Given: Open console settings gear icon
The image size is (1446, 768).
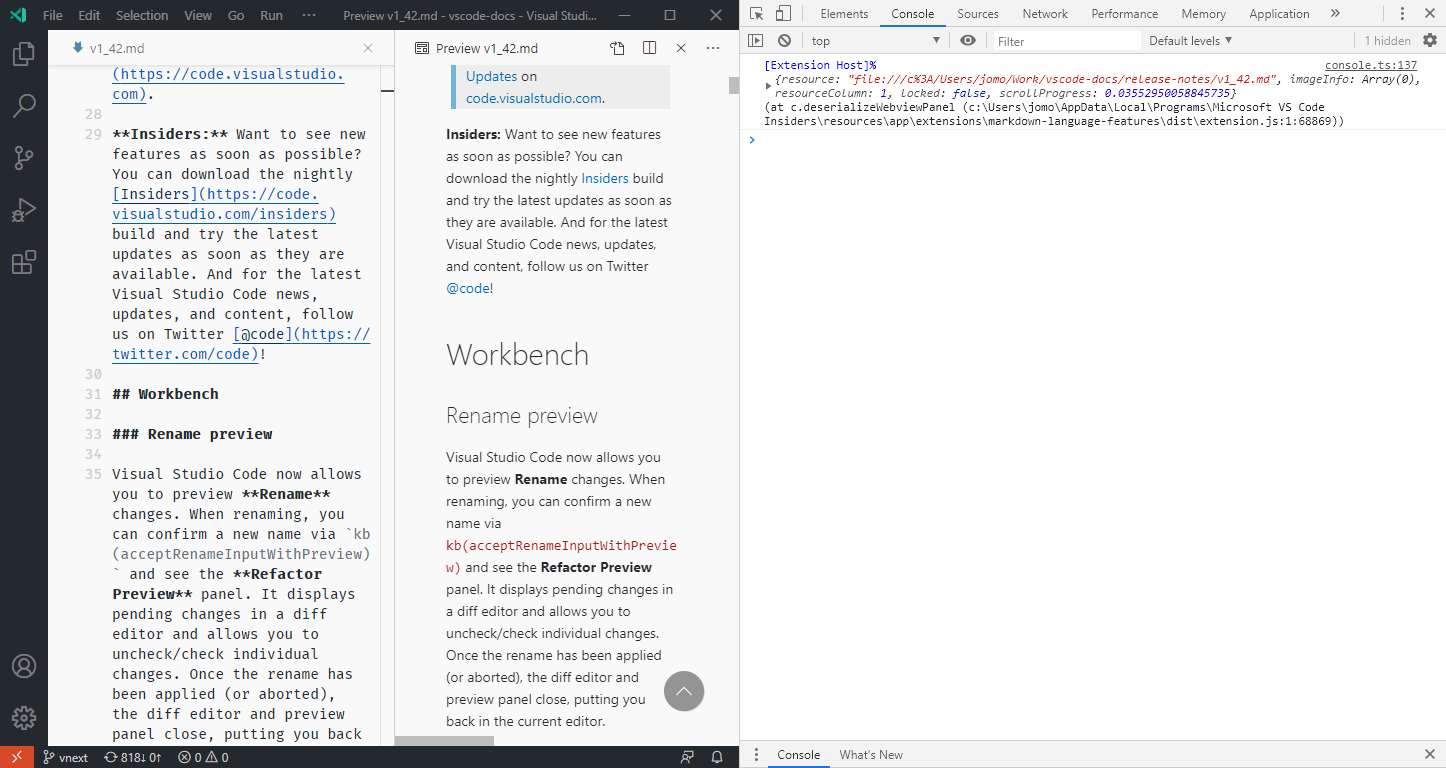Looking at the screenshot, I should [1430, 40].
